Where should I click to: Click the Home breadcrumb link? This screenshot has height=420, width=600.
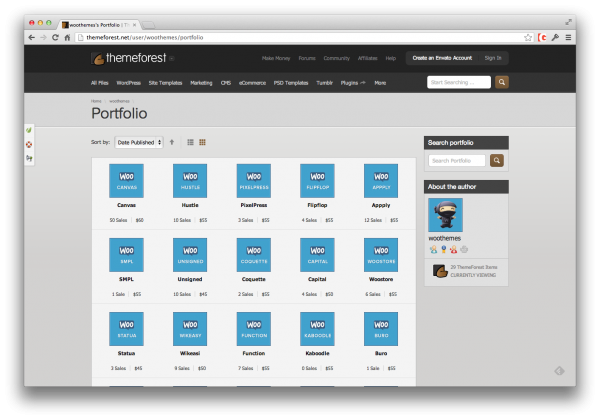(x=96, y=101)
